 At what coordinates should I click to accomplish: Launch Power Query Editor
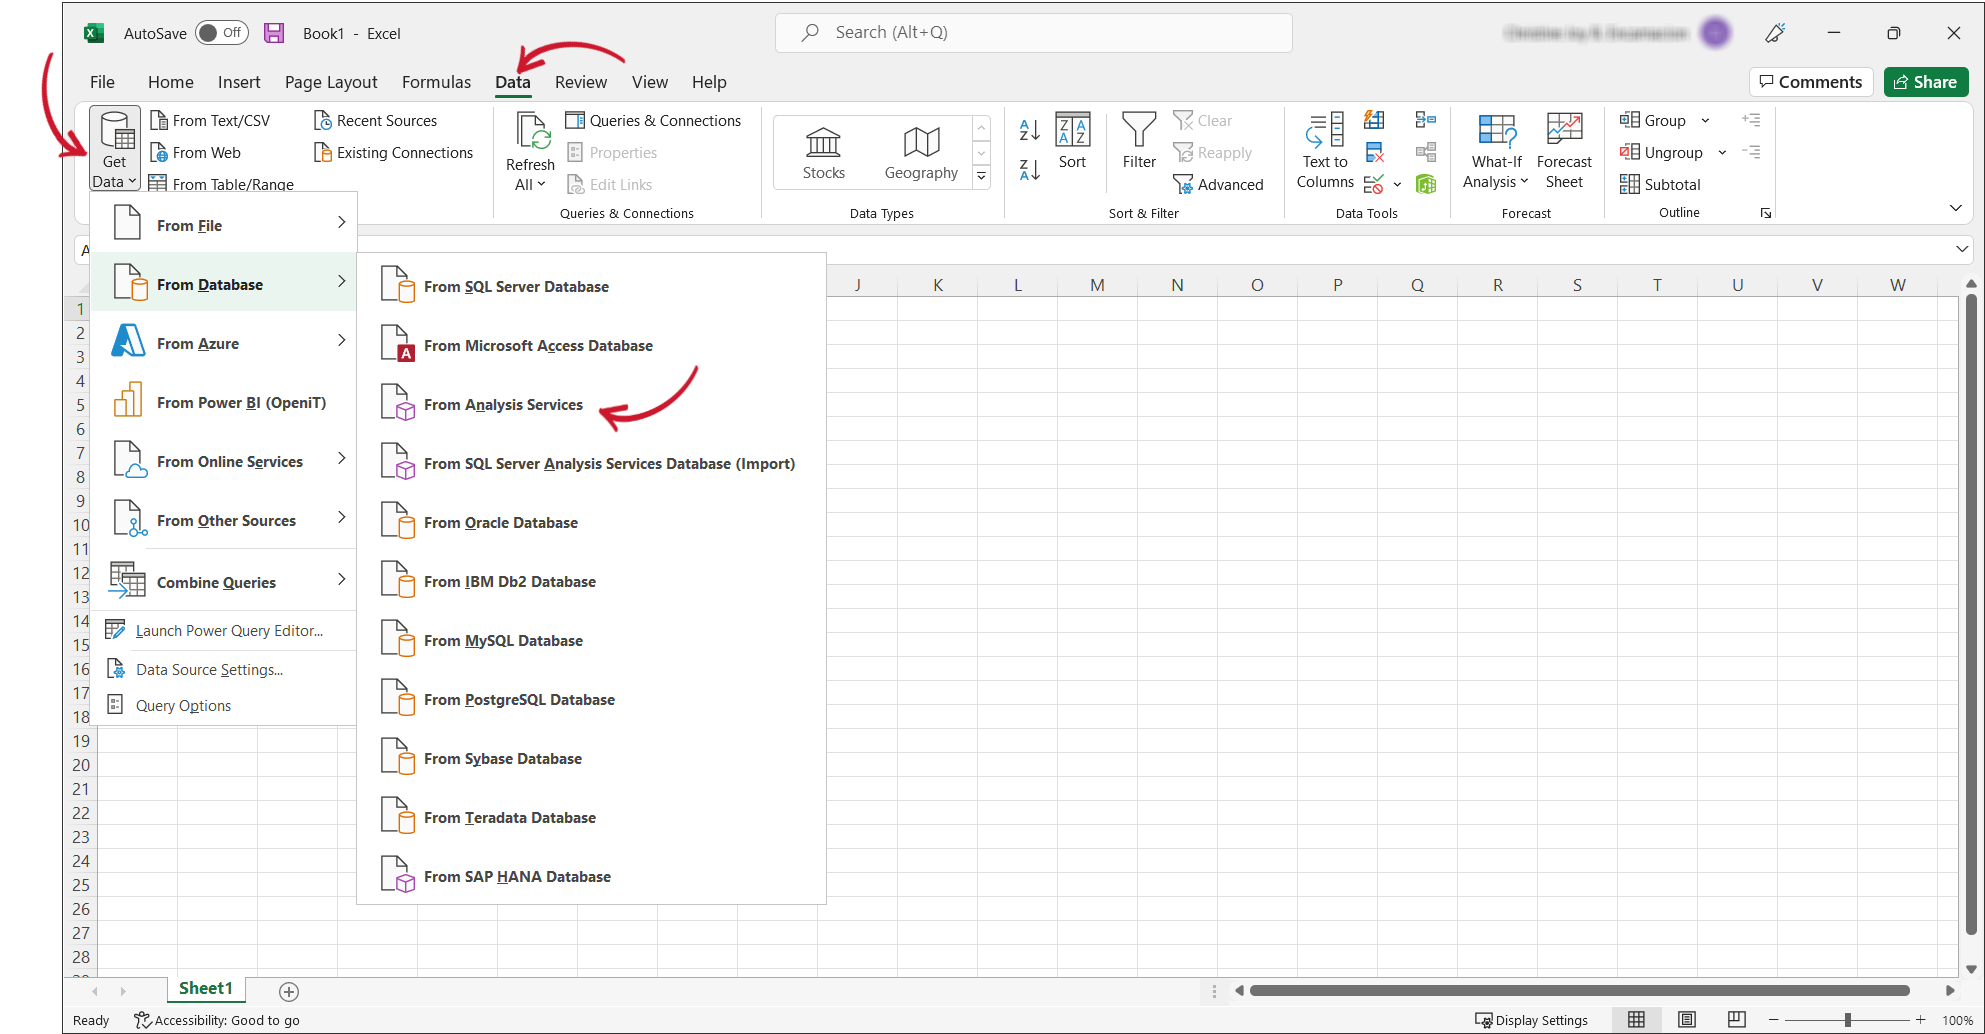[224, 630]
